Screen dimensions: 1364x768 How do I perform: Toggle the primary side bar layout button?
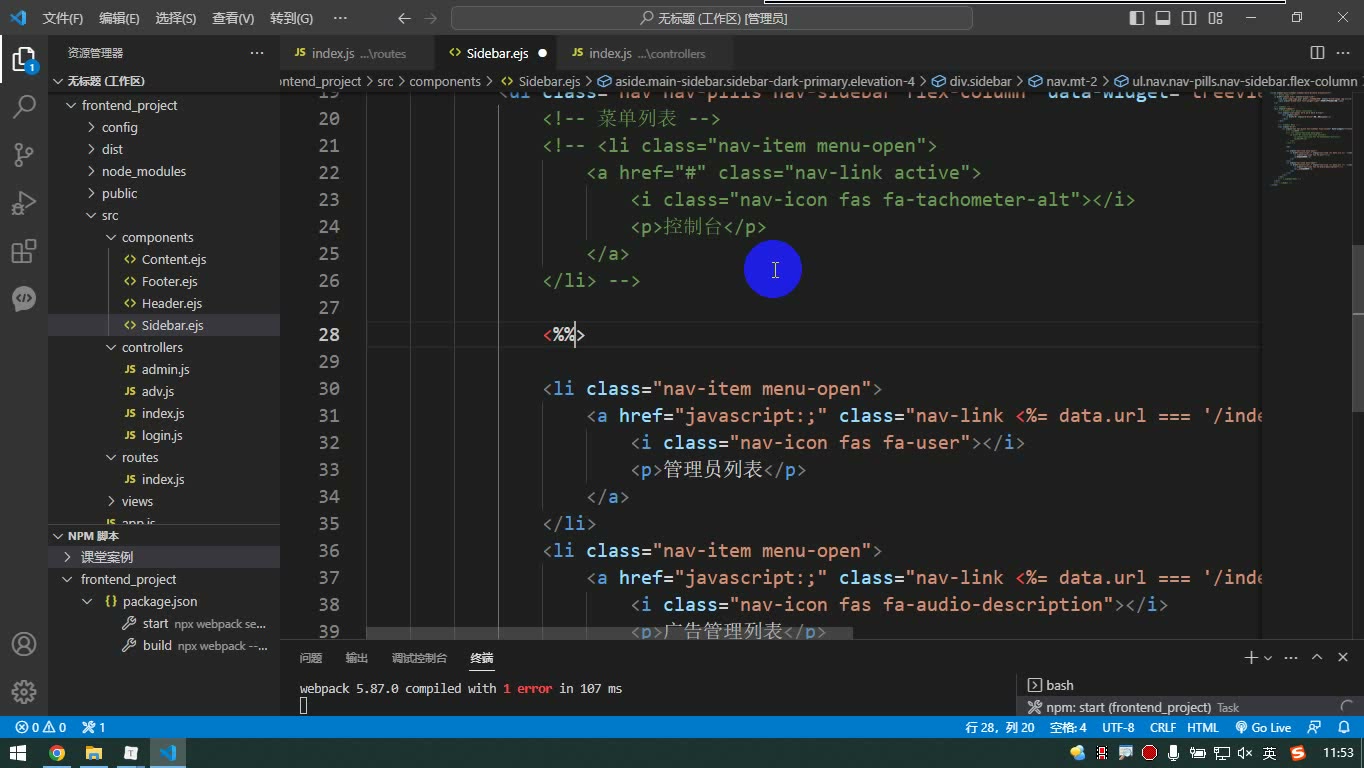click(1137, 18)
